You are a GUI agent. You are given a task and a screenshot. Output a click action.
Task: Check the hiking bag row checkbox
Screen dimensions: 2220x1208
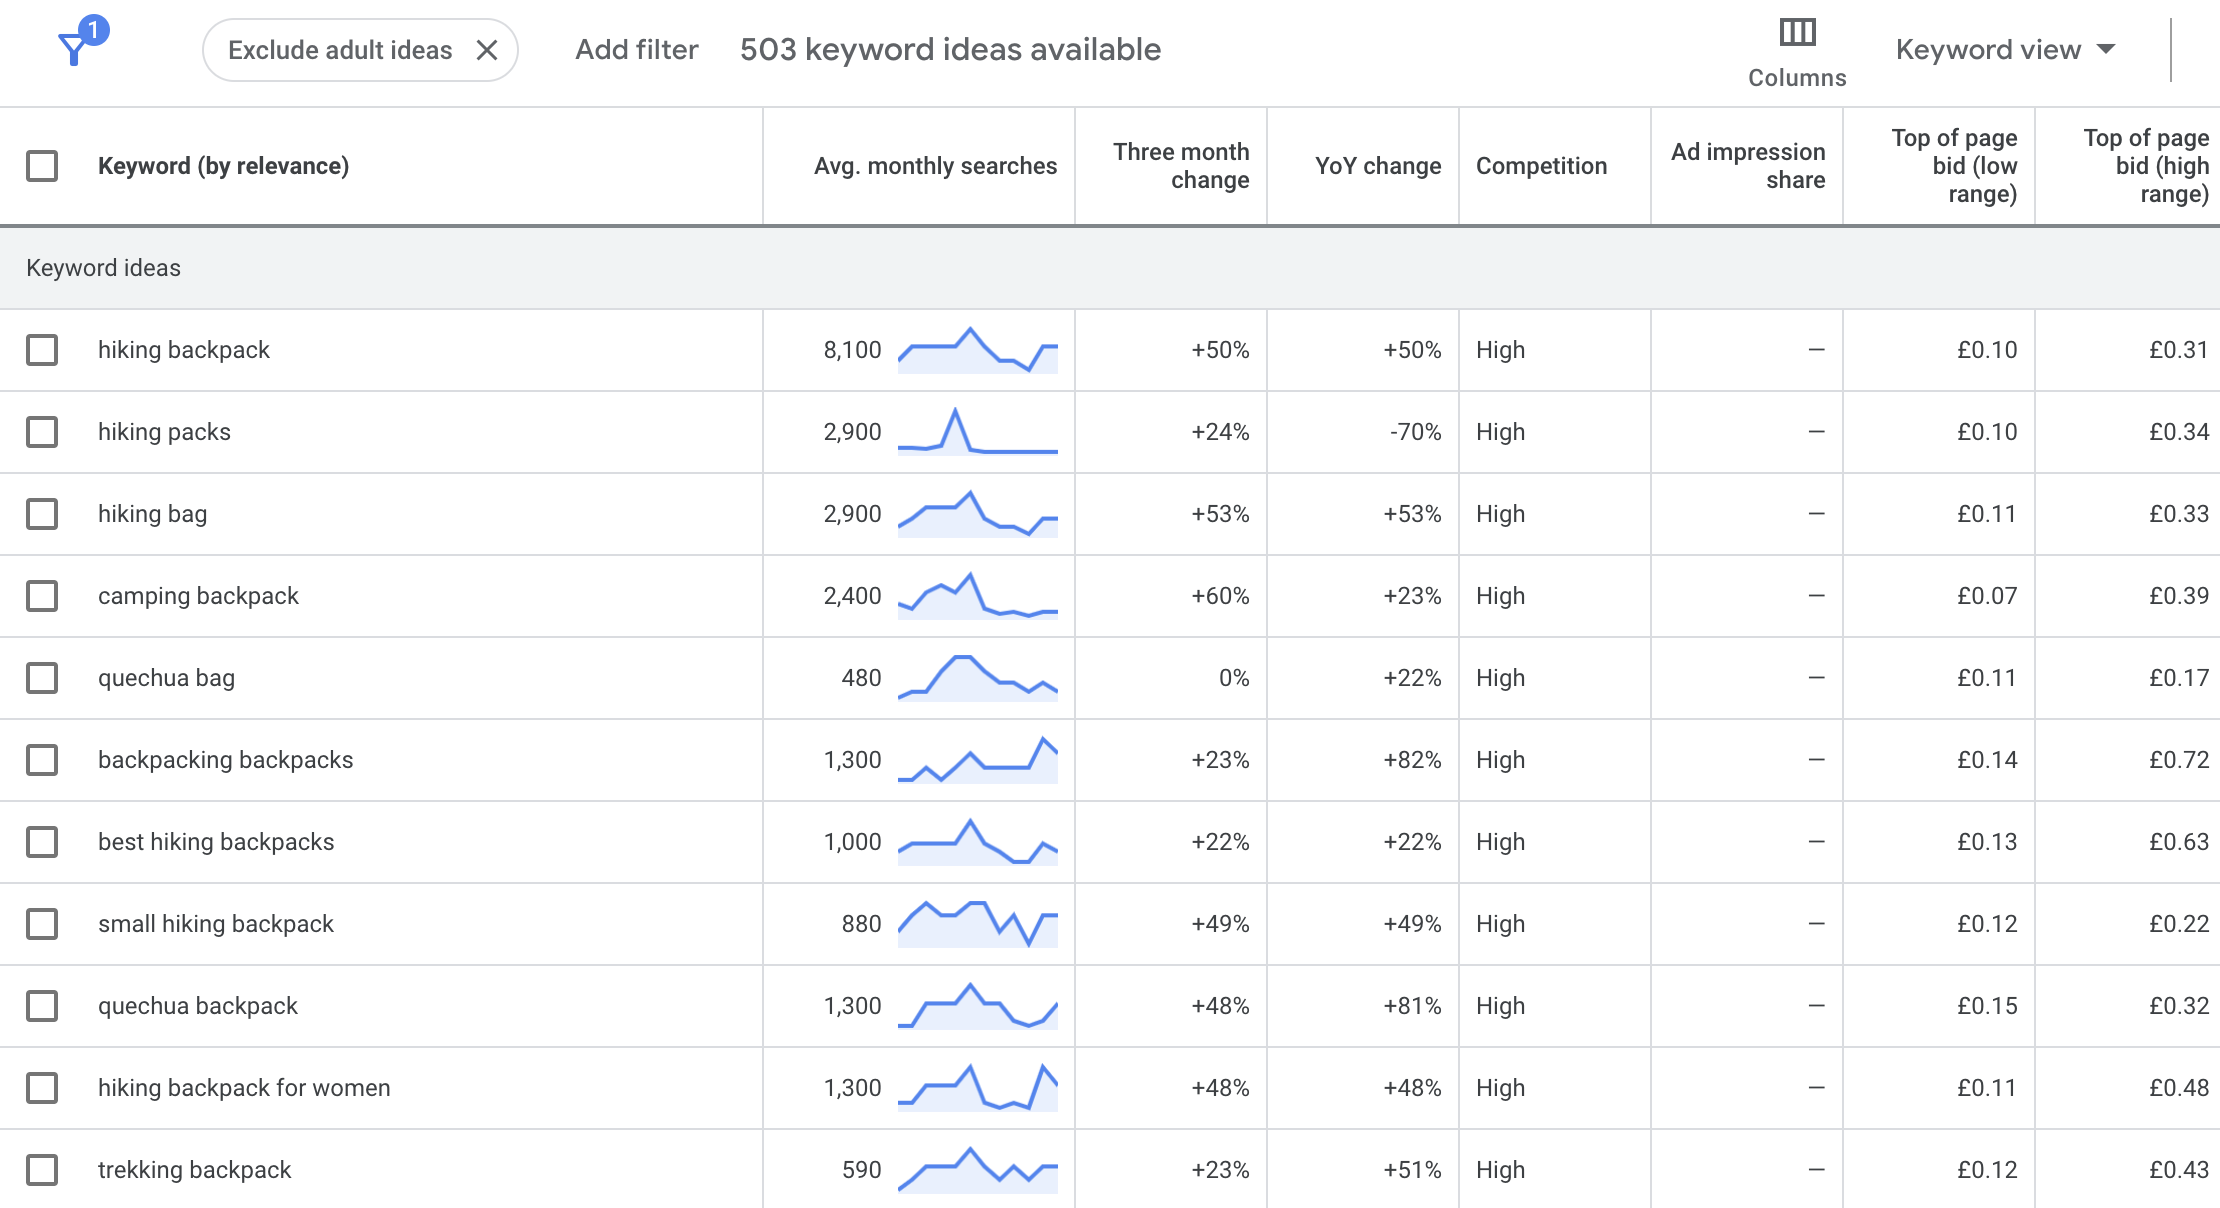click(42, 514)
